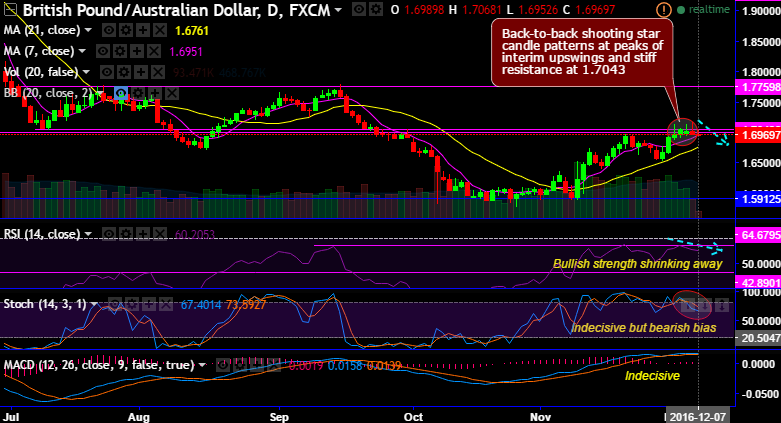781x423 pixels.
Task: Expand Stoch (14, 3, 1) dropdown arrow
Action: [94, 304]
